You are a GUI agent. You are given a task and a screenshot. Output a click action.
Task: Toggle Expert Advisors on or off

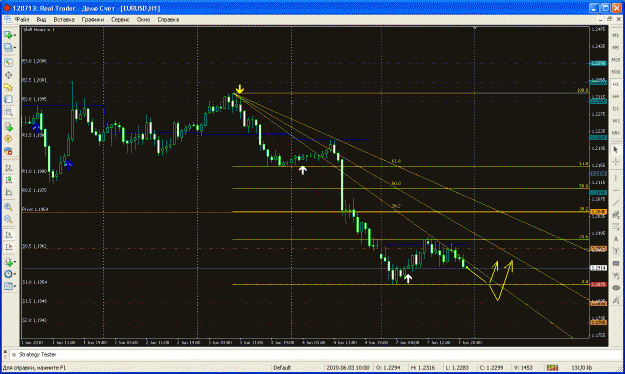pyautogui.click(x=8, y=152)
